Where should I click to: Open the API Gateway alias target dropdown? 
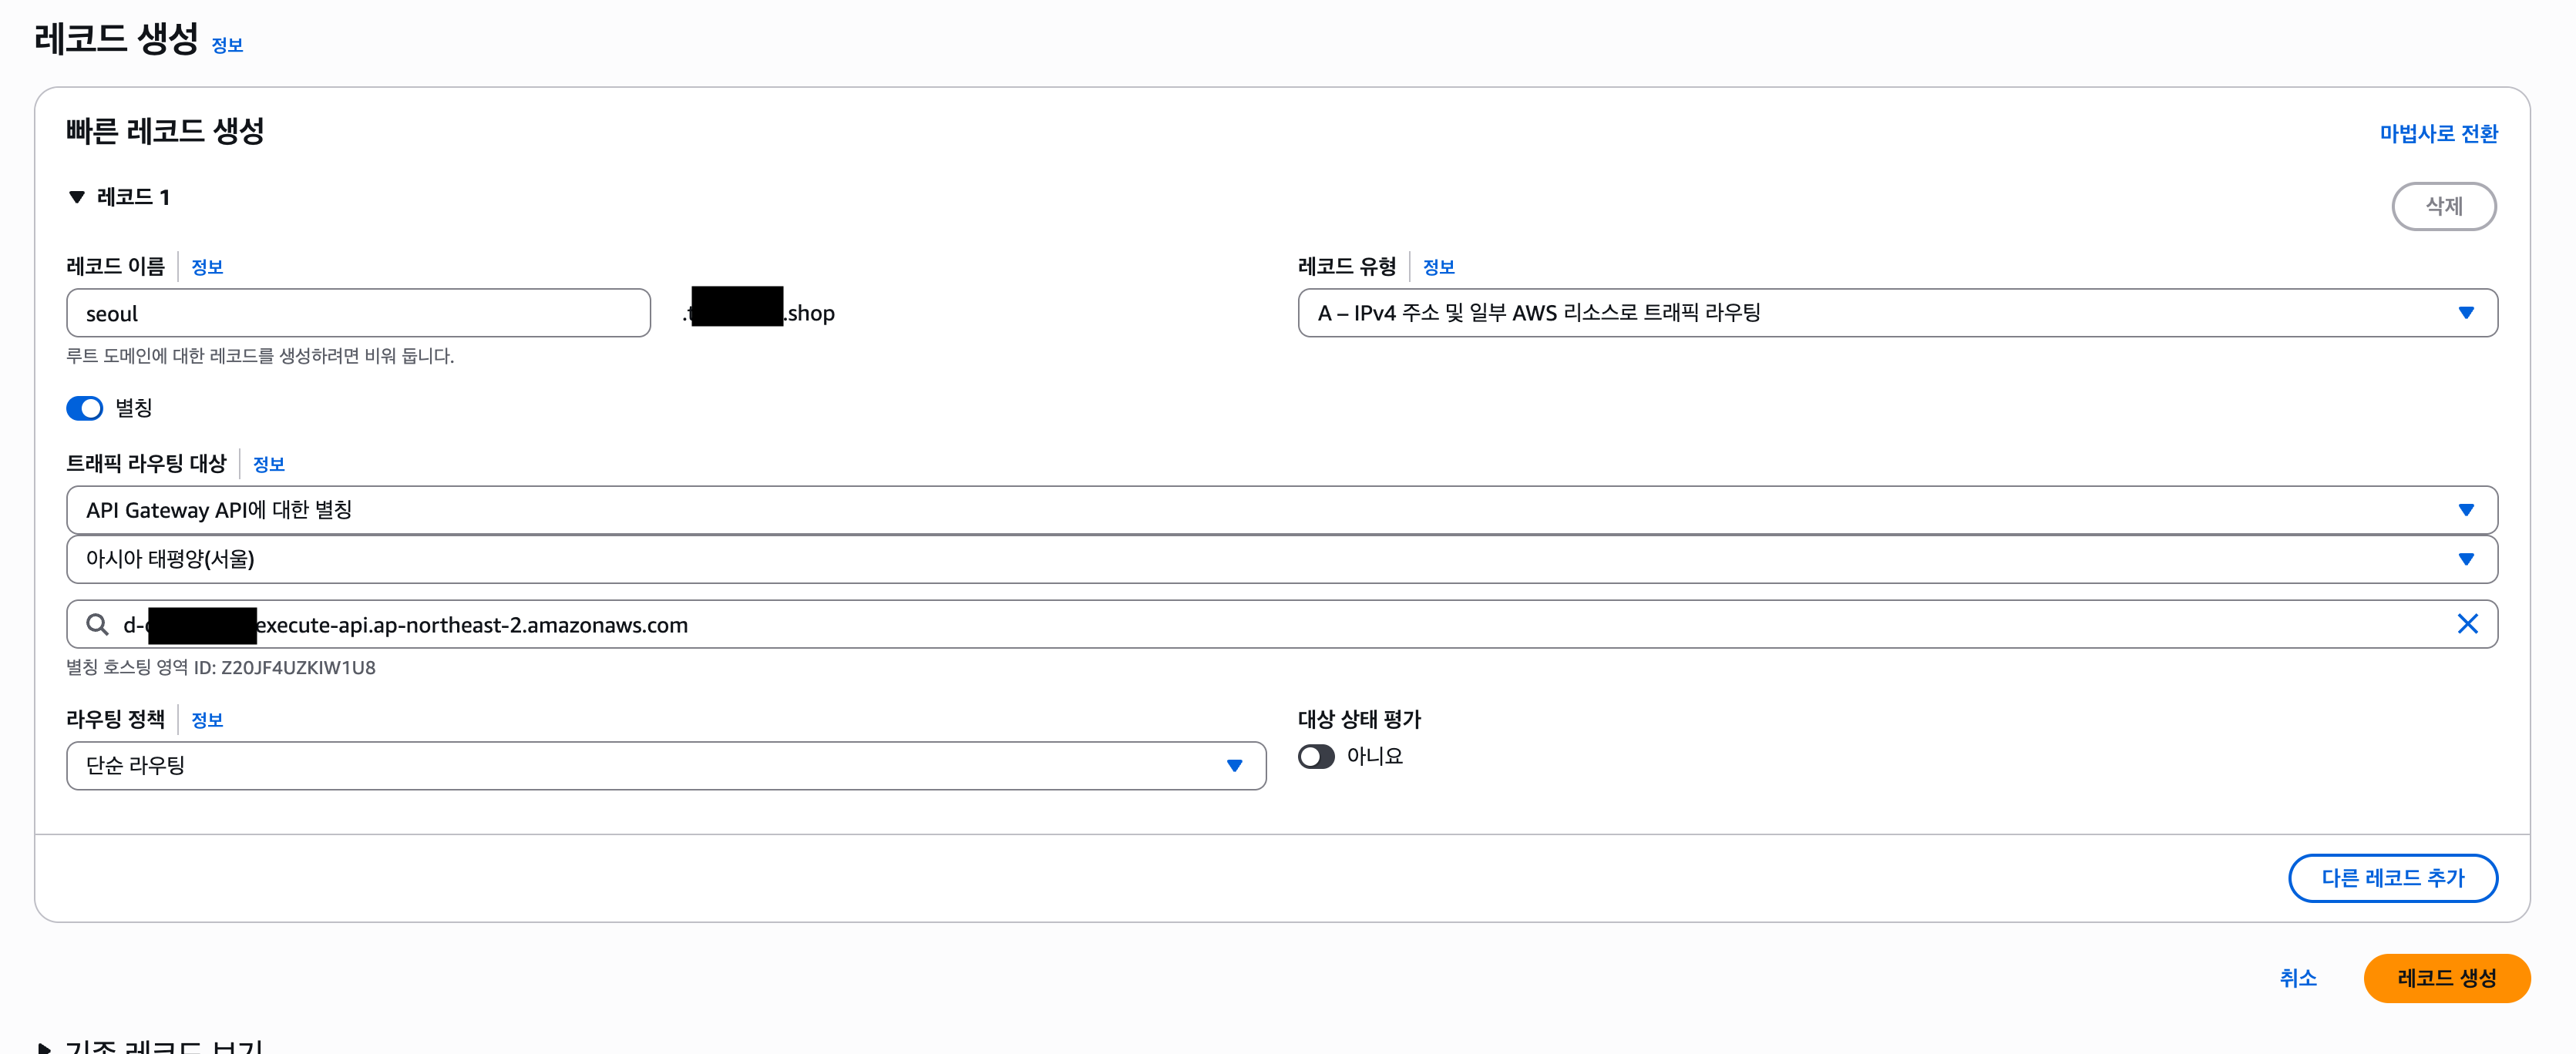(x=1281, y=510)
